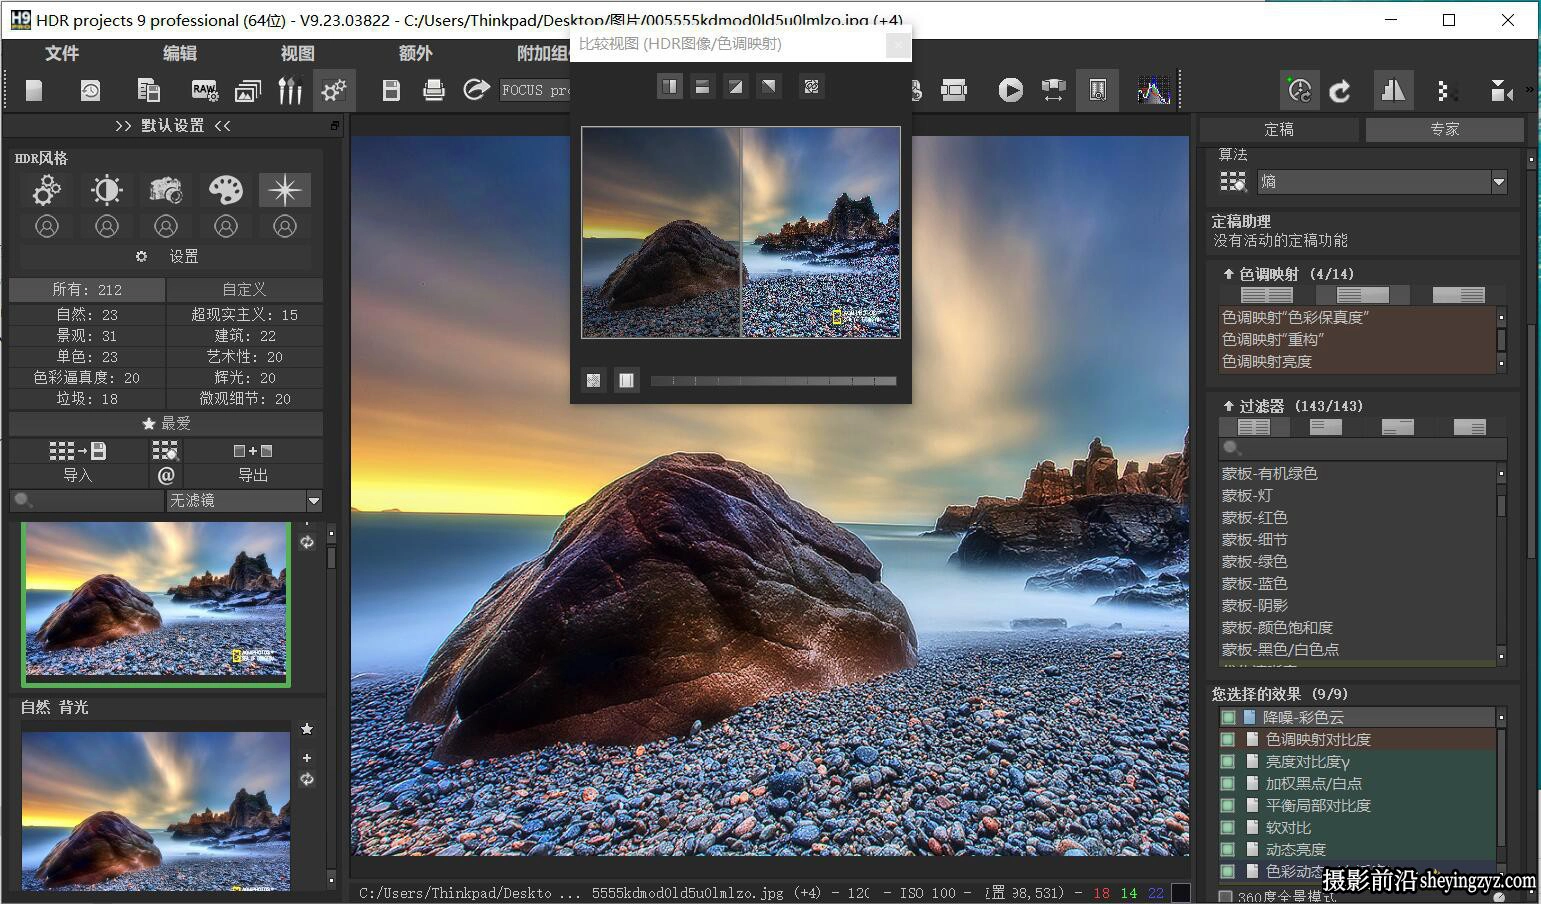Viewport: 1541px width, 904px height.
Task: Click the 默认设置 panel header
Action: pos(173,126)
